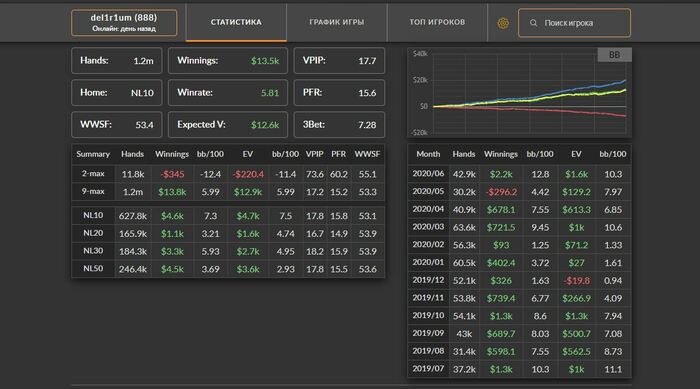This screenshot has height=389, width=700.
Task: Select the 2019/12 month row
Action: coord(519,280)
